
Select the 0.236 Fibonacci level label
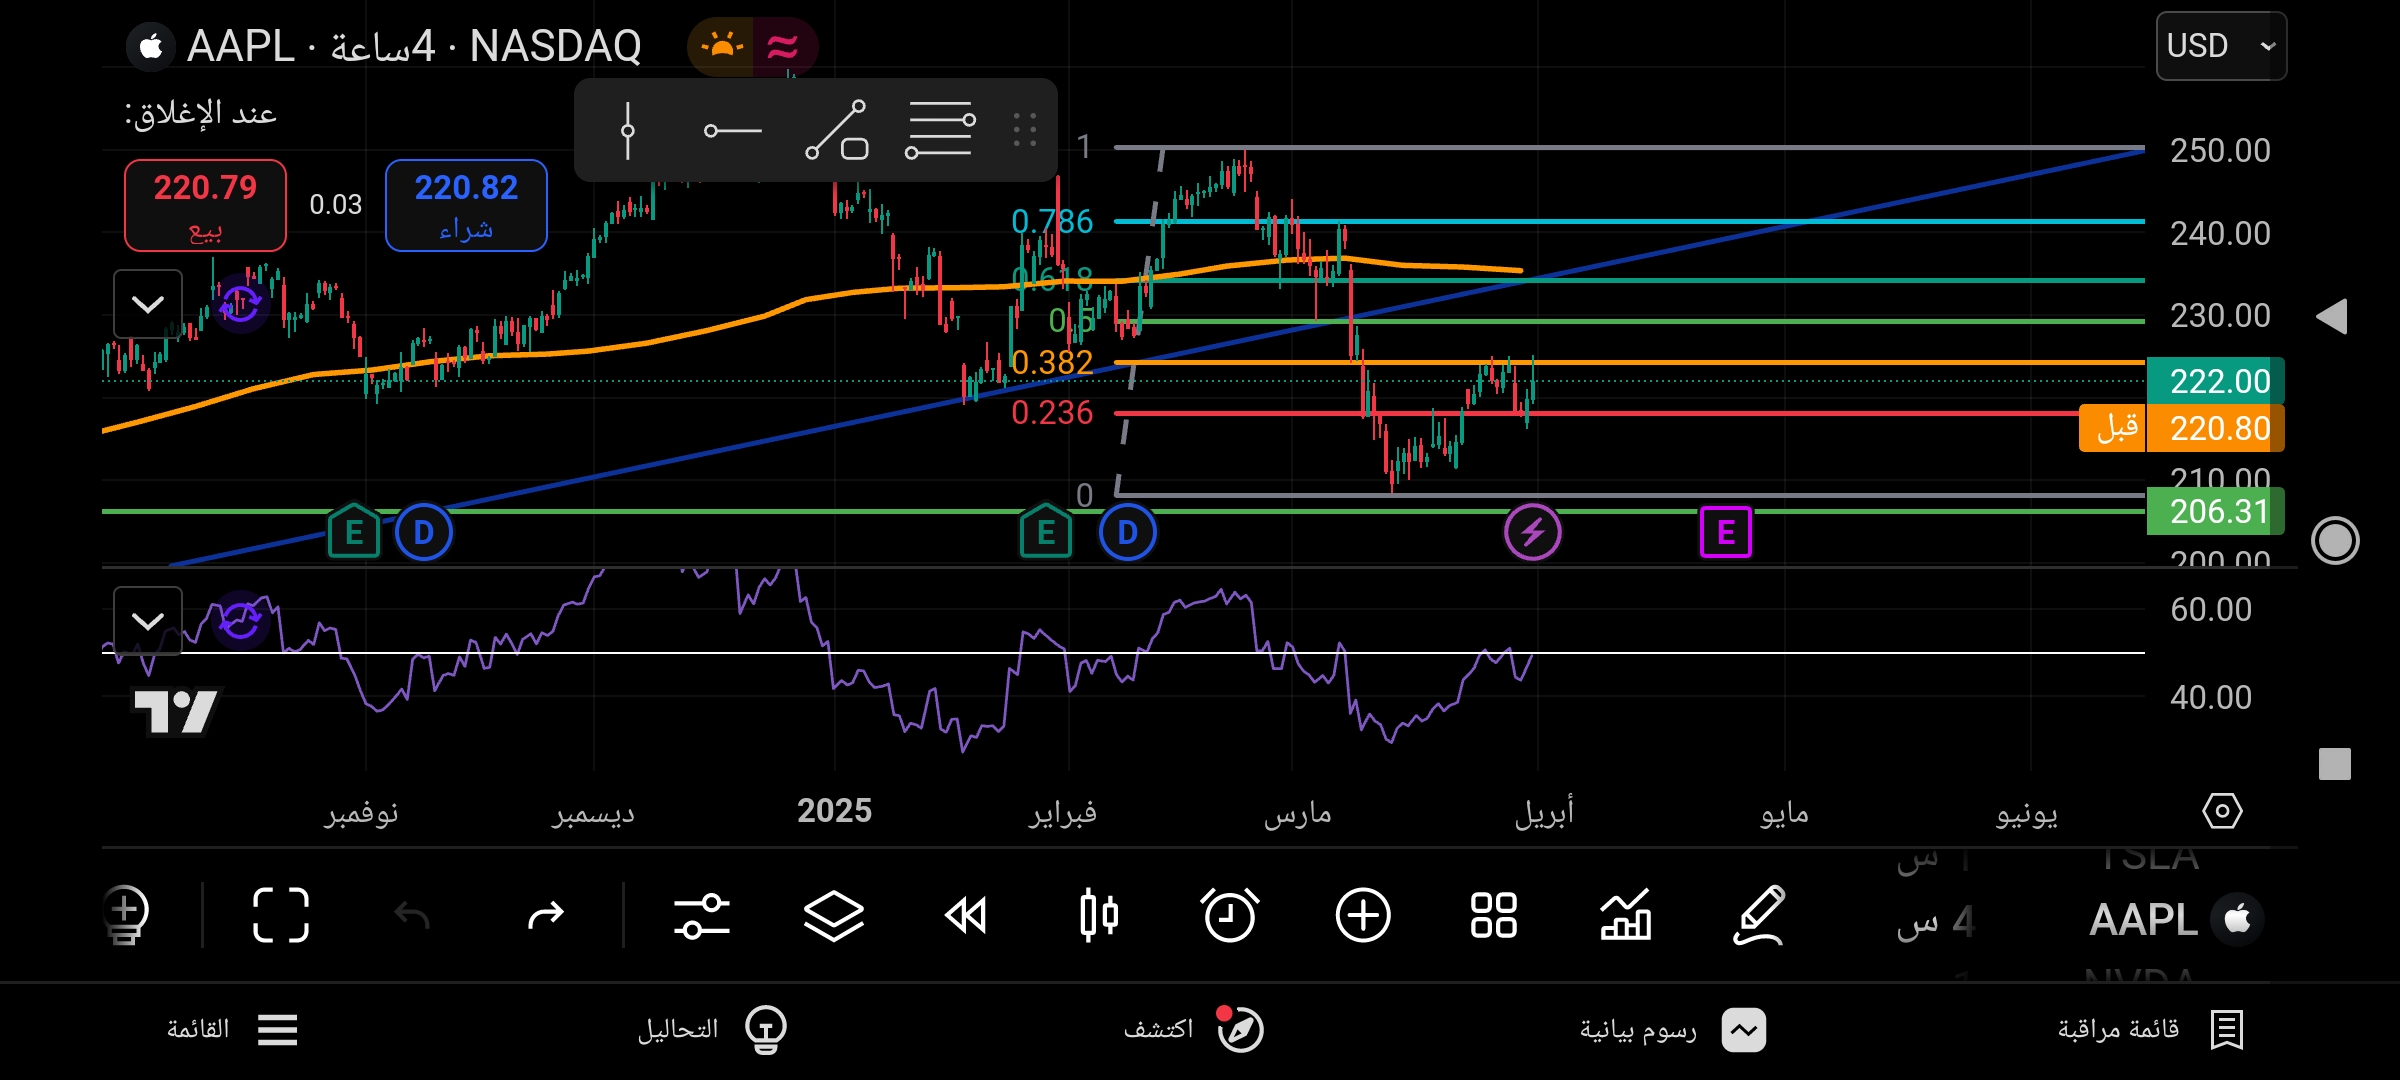pyautogui.click(x=1052, y=412)
